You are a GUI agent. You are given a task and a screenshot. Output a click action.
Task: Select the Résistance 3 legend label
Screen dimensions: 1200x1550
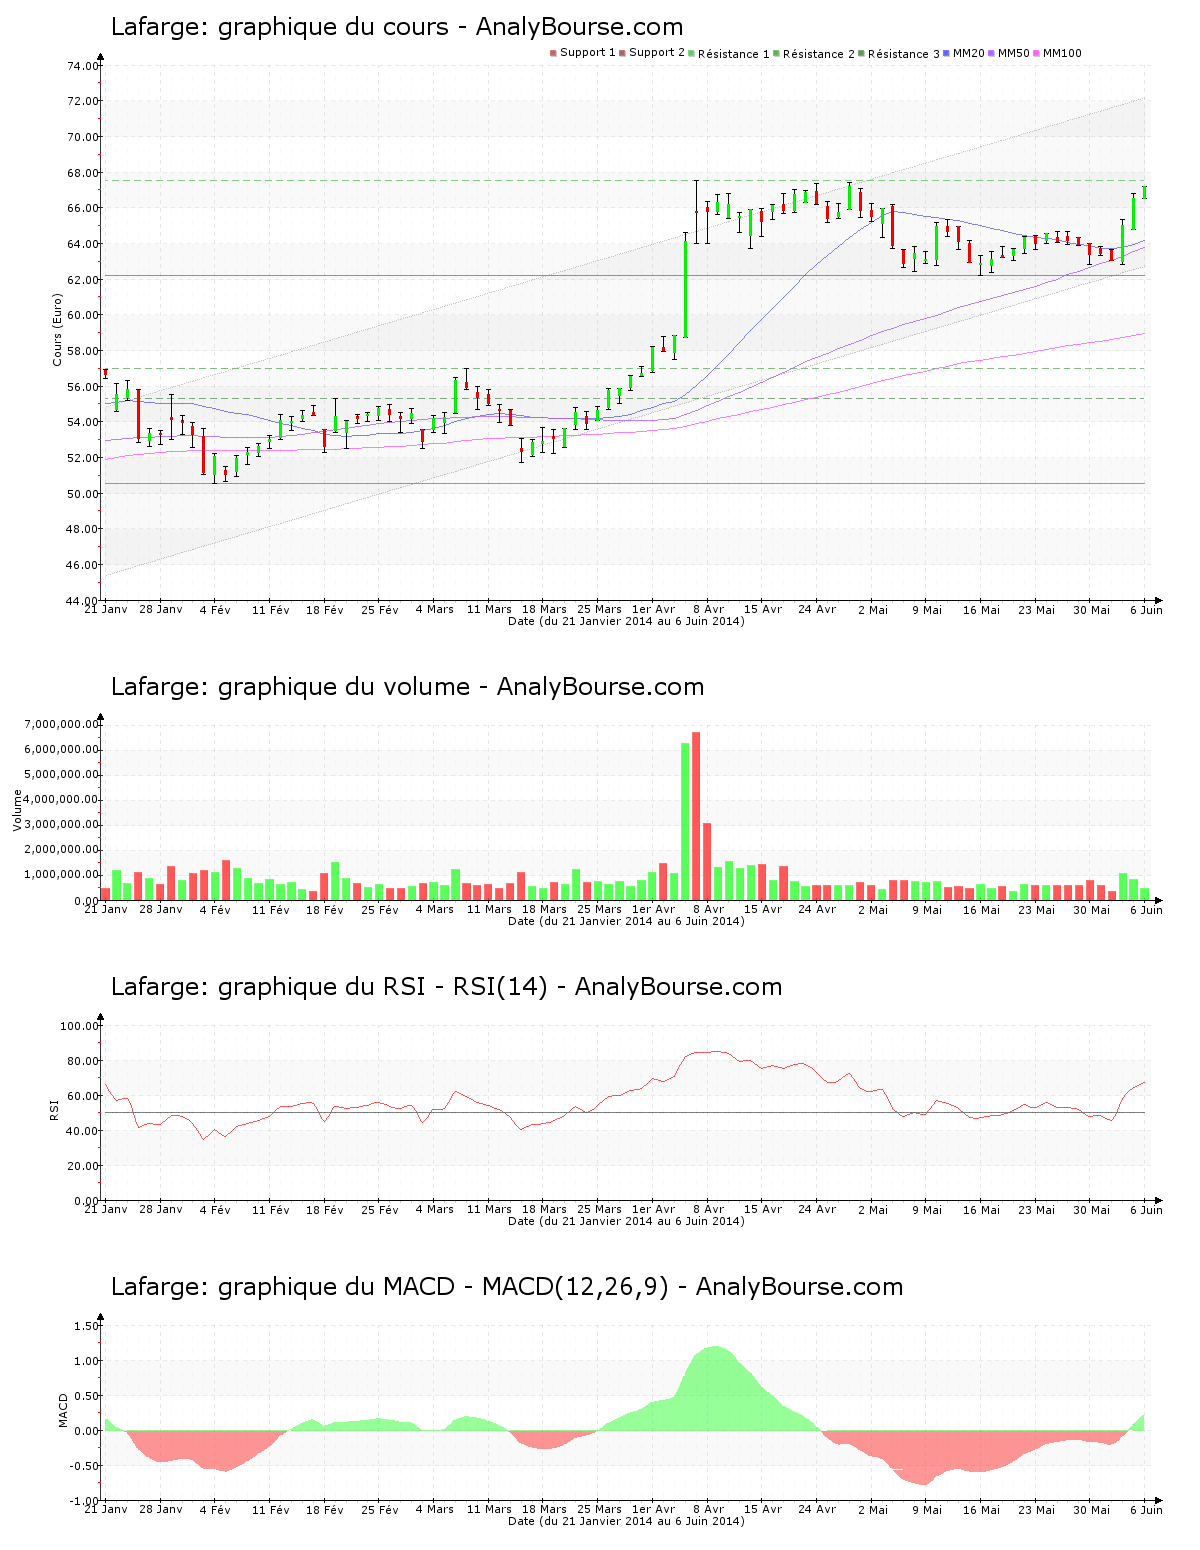(x=904, y=54)
